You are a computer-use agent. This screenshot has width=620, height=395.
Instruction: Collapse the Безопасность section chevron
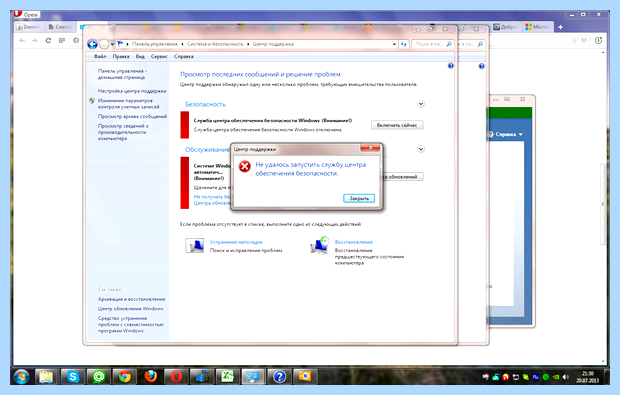(421, 104)
